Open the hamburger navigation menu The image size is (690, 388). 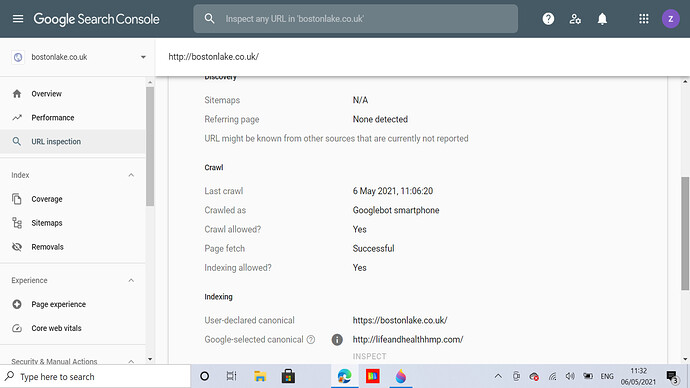[x=18, y=19]
